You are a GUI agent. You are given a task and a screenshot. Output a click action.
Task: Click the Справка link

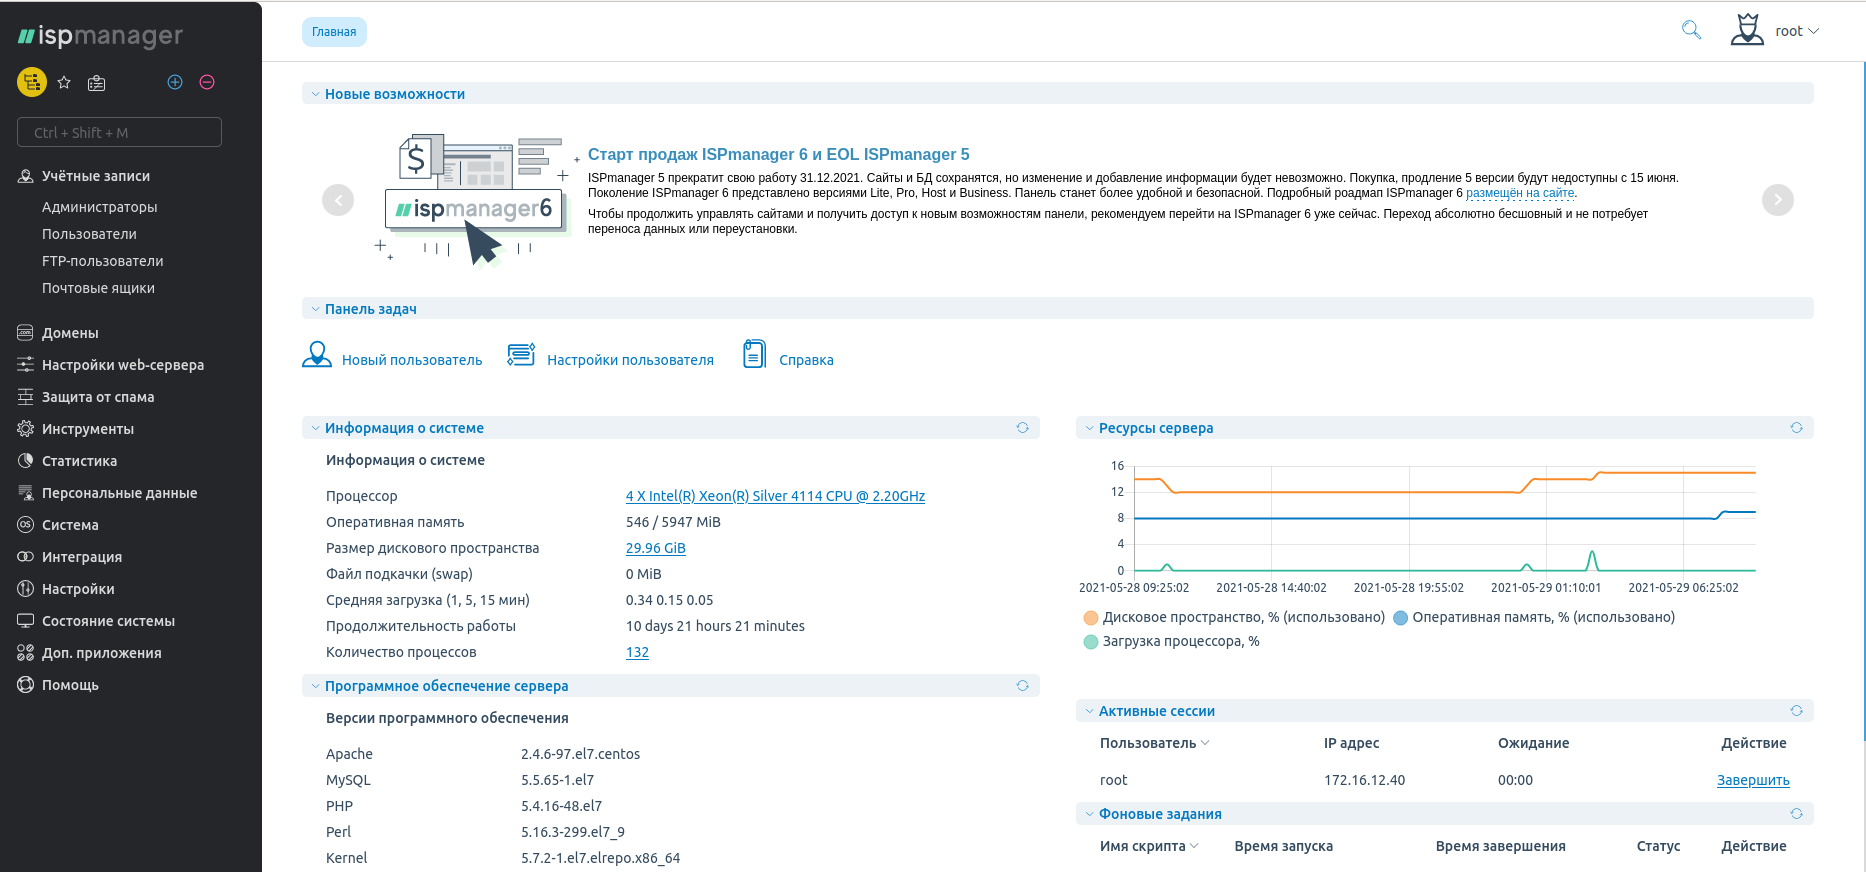[806, 360]
